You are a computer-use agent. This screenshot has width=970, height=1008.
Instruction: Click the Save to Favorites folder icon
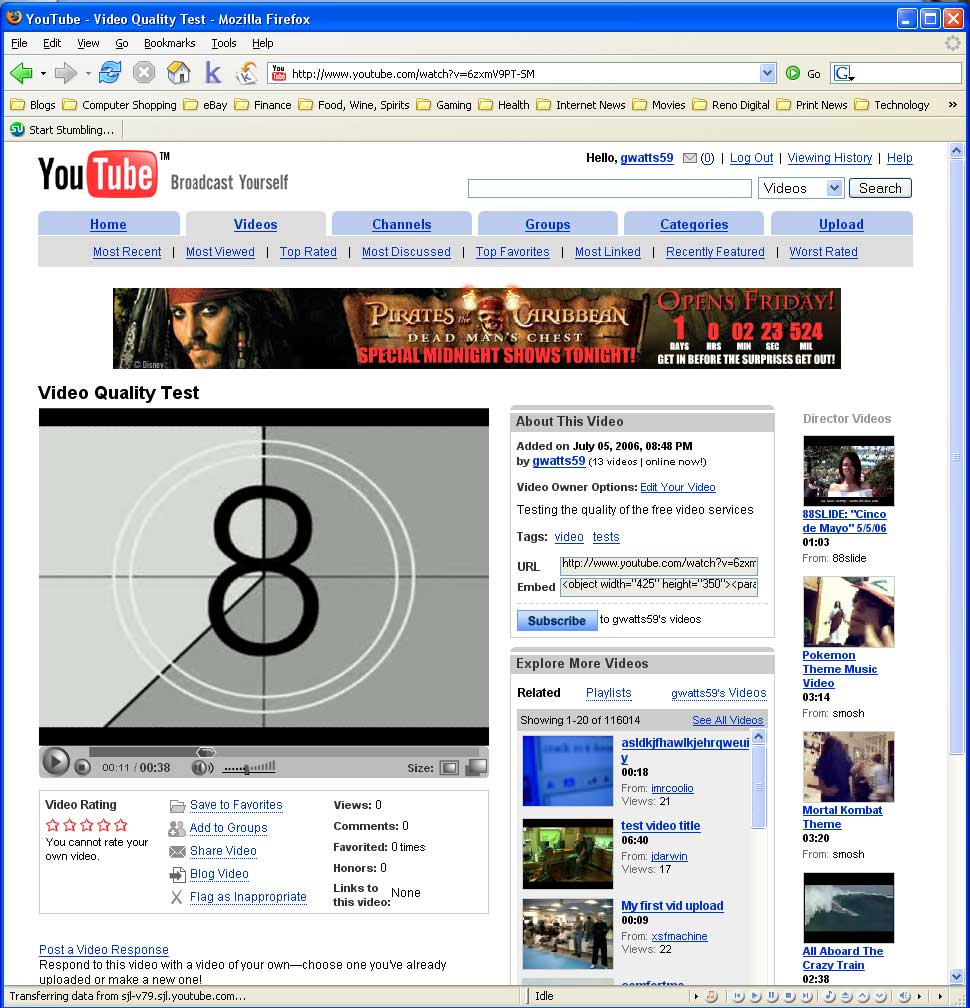[177, 806]
